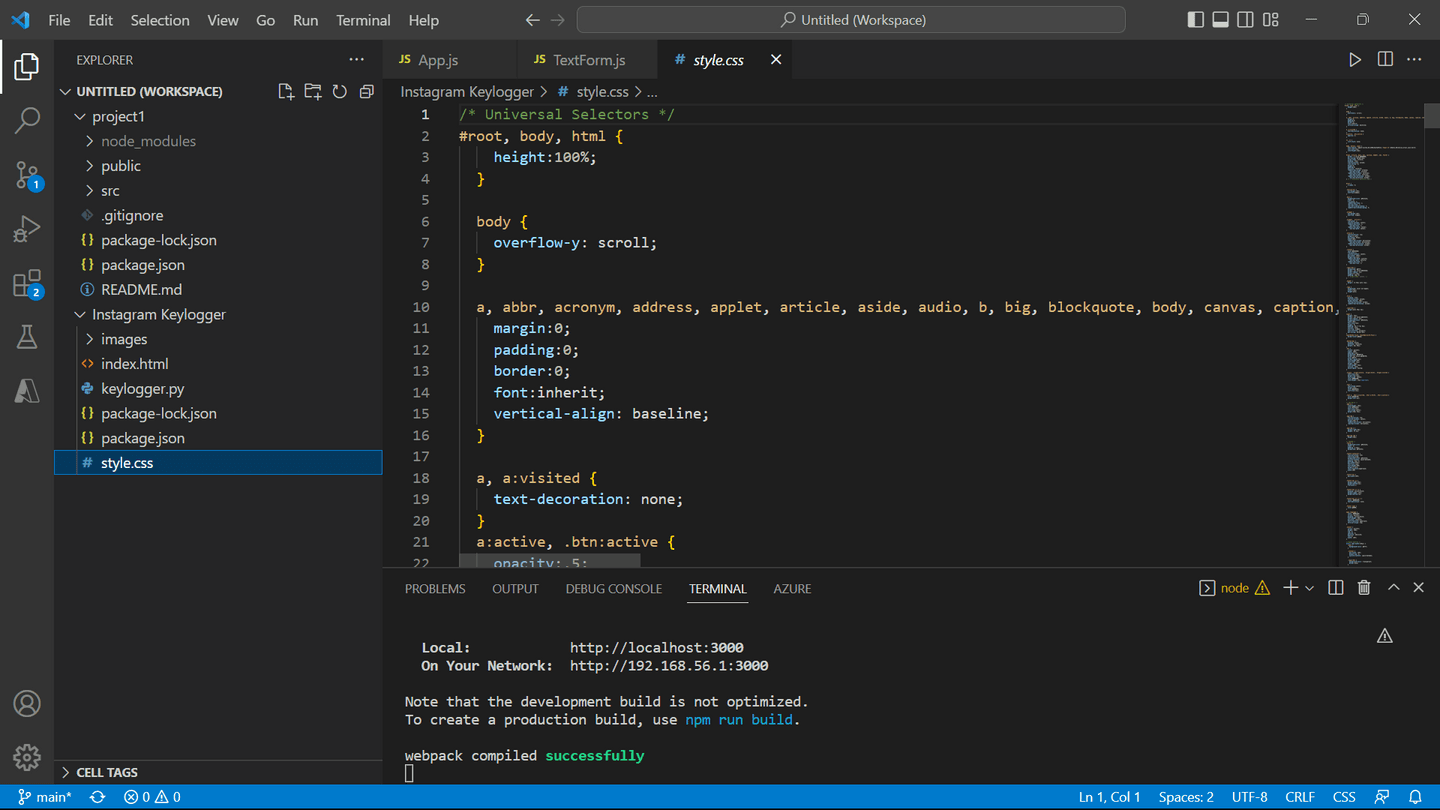Click the main* branch in status bar
The image size is (1440, 810).
tap(45, 797)
